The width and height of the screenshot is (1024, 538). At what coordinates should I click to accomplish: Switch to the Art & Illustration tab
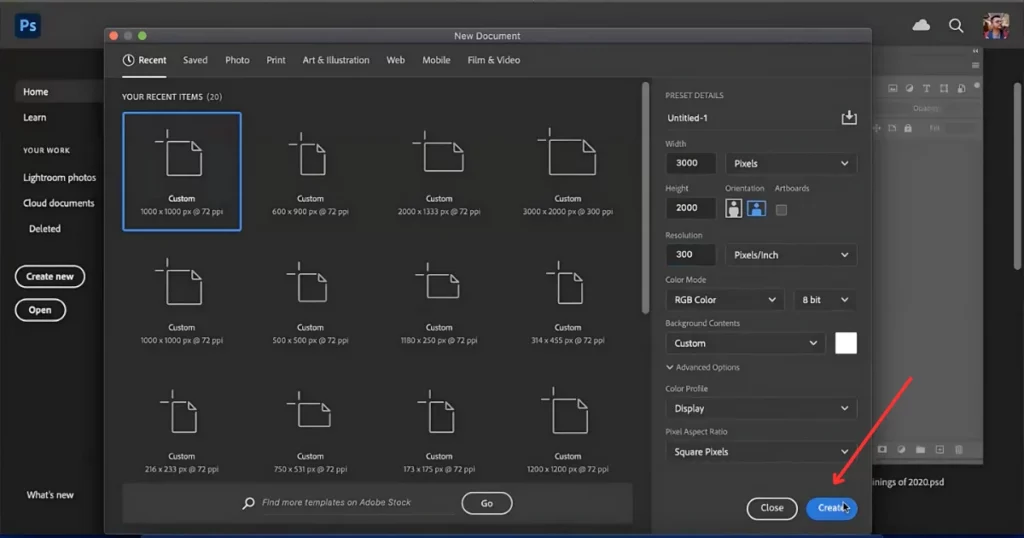(x=336, y=60)
